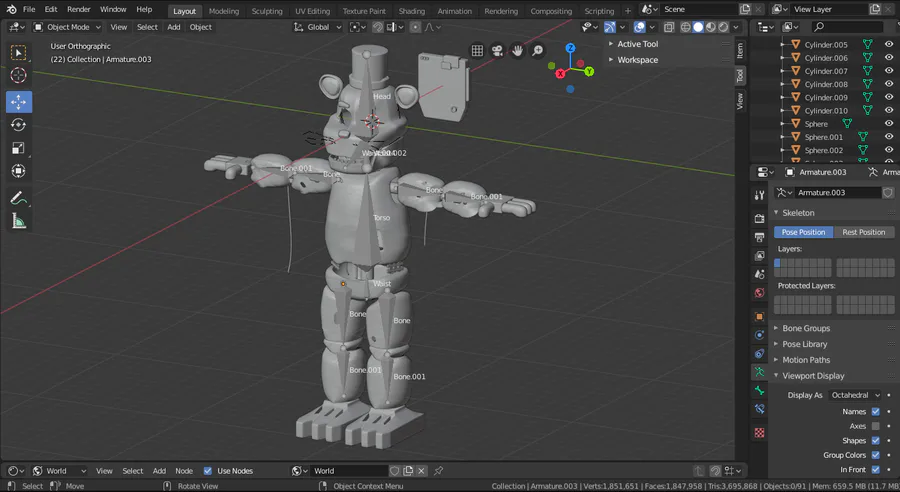The image size is (900, 492).
Task: Switch to the Animation workspace tab
Action: [454, 11]
